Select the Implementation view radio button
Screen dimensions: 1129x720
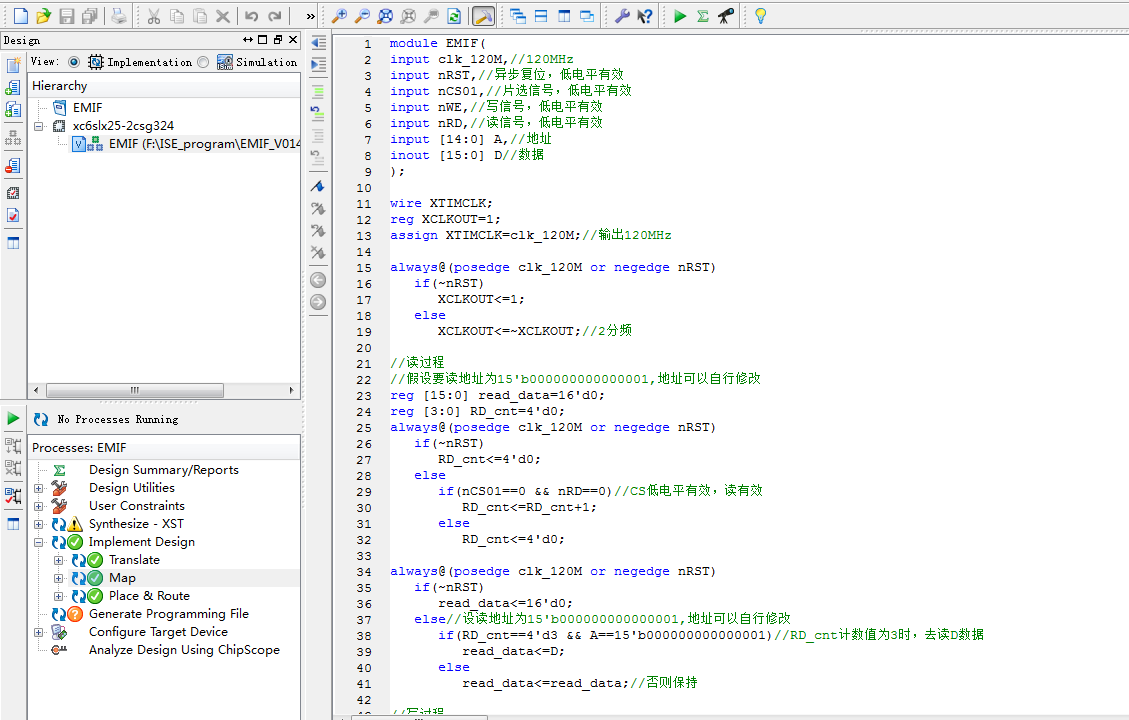pyautogui.click(x=74, y=62)
